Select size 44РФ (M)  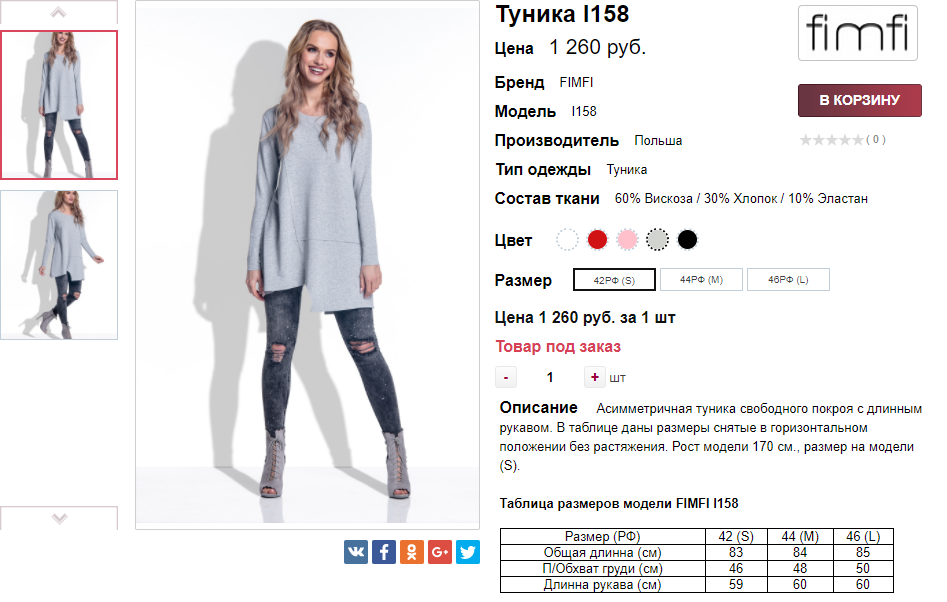click(701, 280)
